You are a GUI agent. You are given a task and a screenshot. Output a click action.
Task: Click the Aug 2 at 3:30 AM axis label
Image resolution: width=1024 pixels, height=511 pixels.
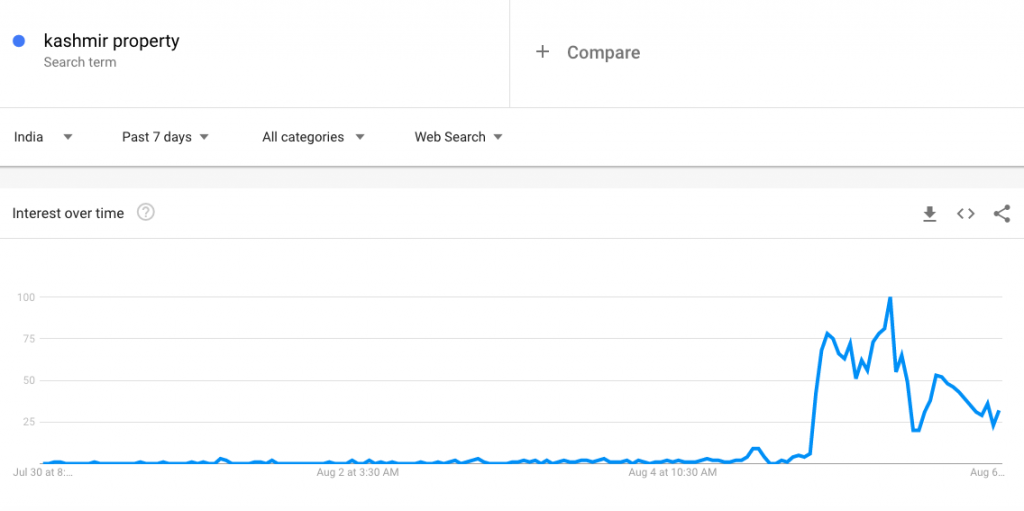click(357, 472)
